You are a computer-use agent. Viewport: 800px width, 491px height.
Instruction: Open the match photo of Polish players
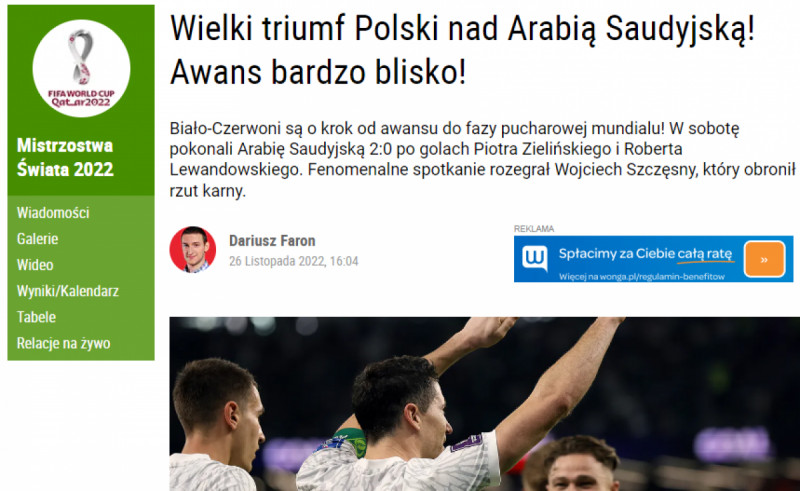point(484,404)
